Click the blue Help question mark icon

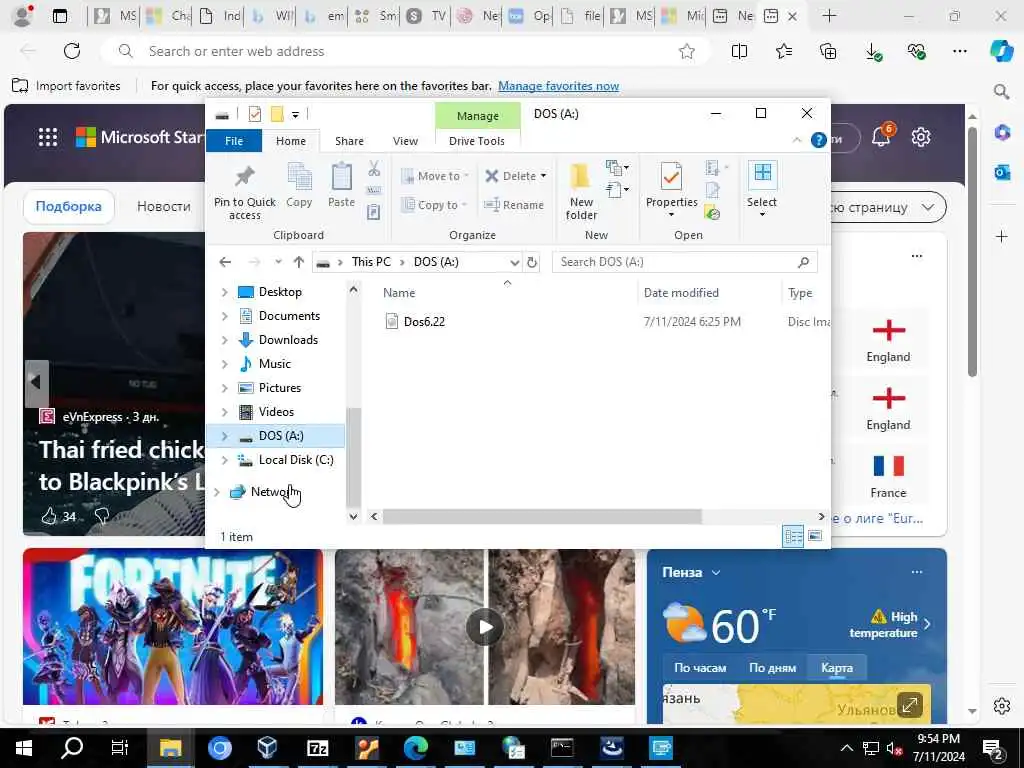[818, 140]
